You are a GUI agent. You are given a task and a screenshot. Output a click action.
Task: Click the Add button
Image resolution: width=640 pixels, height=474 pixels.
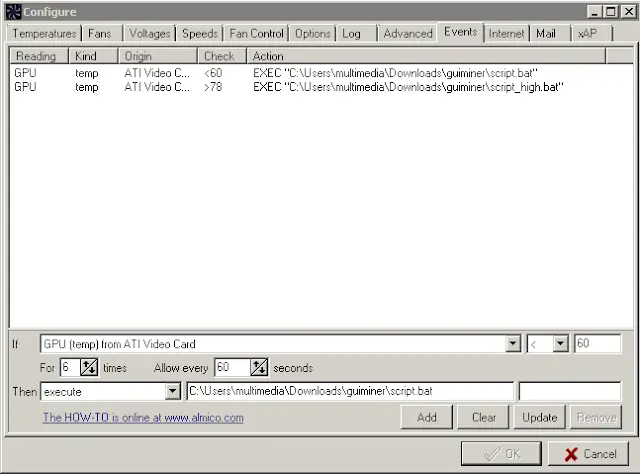(427, 417)
